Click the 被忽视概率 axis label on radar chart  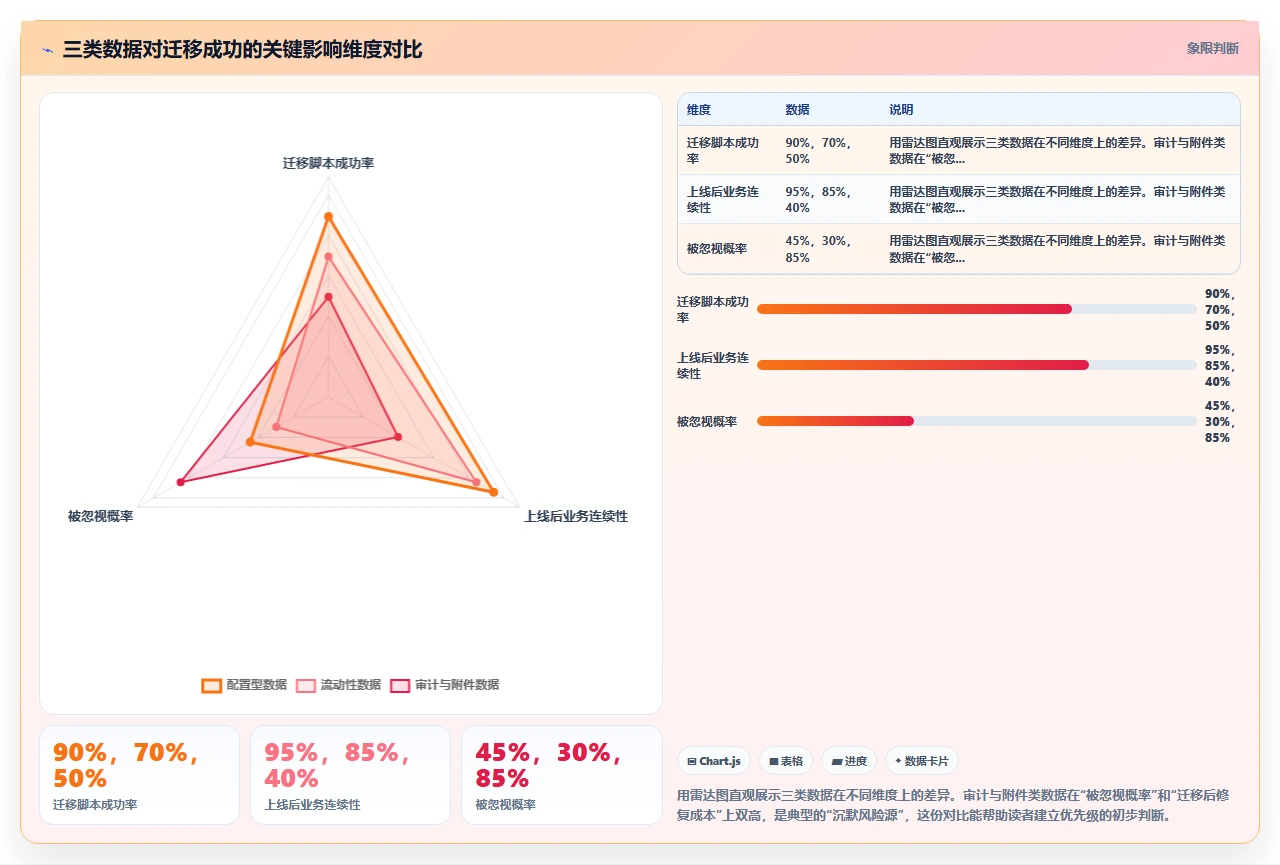point(100,516)
